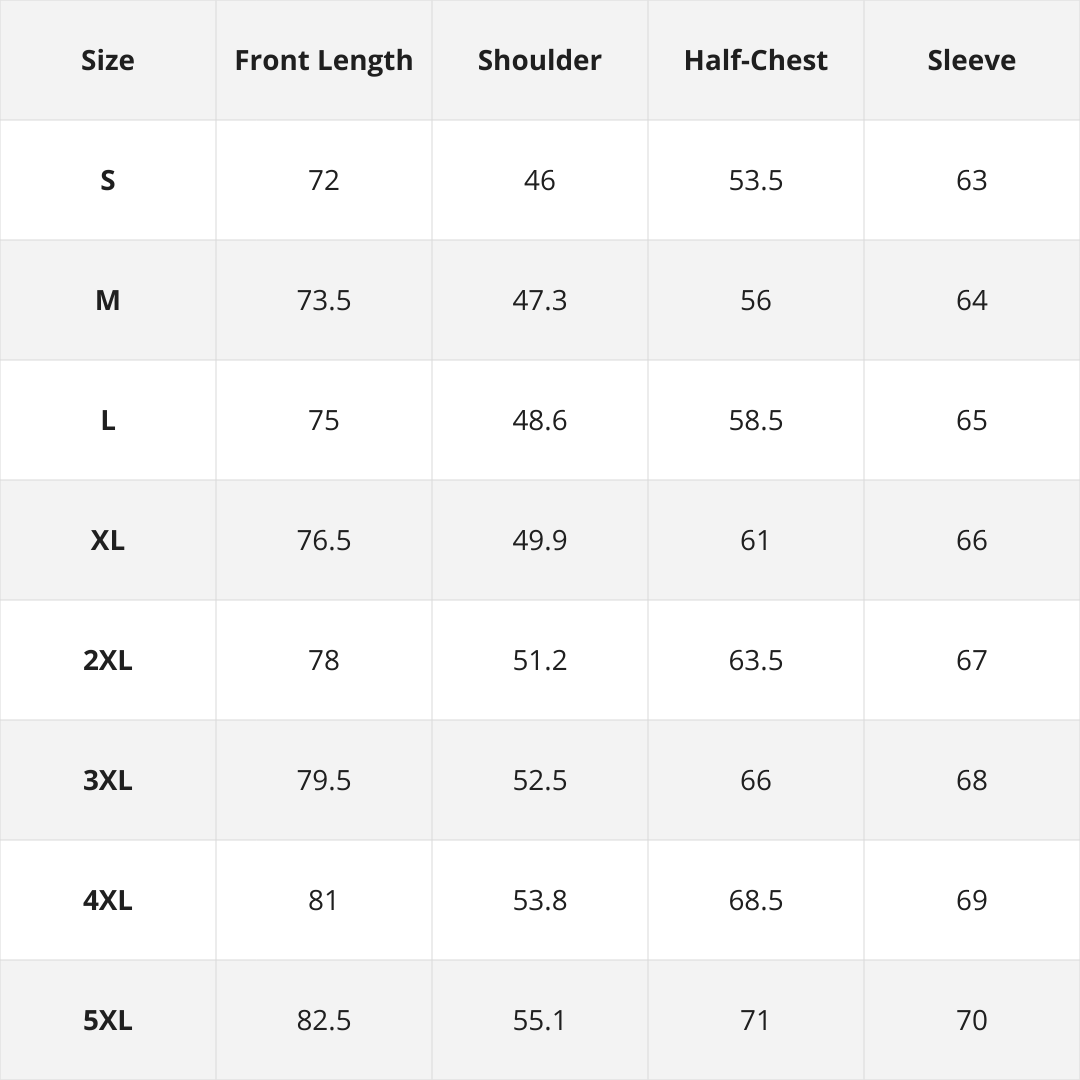Select the 48.6 shoulder value

(540, 420)
